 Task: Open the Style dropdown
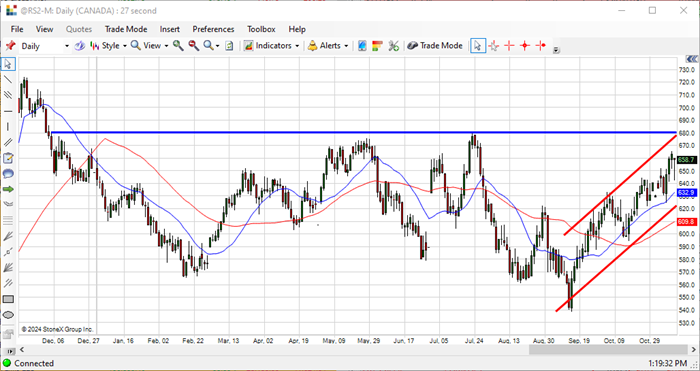(x=108, y=46)
